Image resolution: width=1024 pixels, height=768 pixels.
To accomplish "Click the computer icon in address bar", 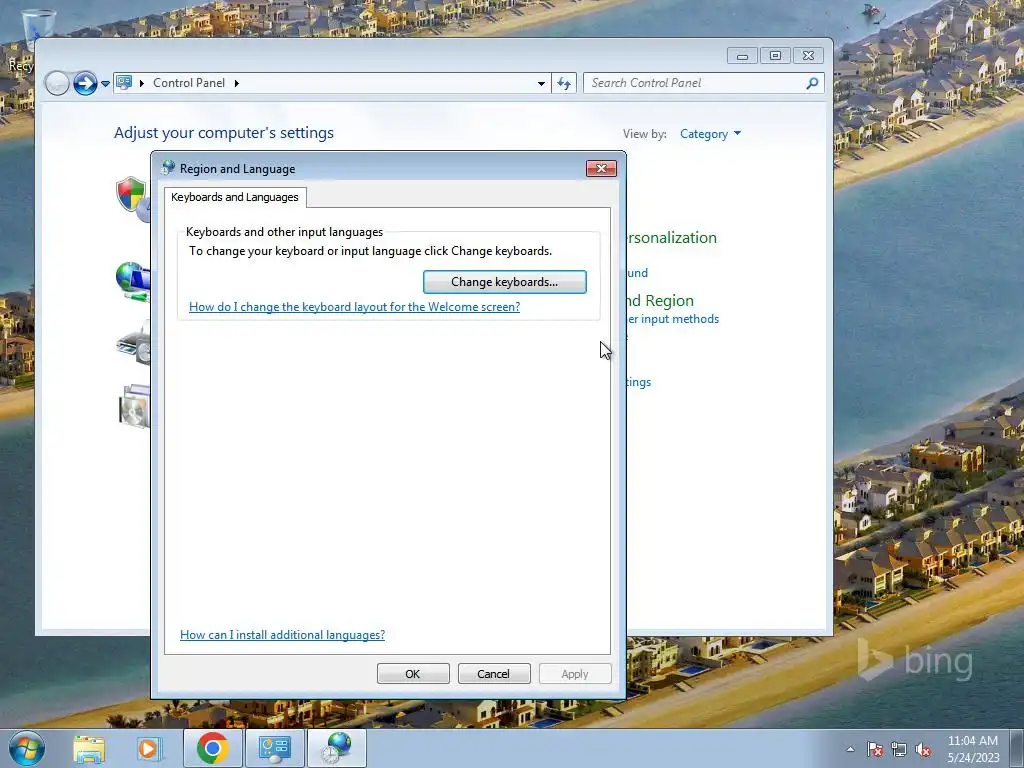I will (x=124, y=83).
